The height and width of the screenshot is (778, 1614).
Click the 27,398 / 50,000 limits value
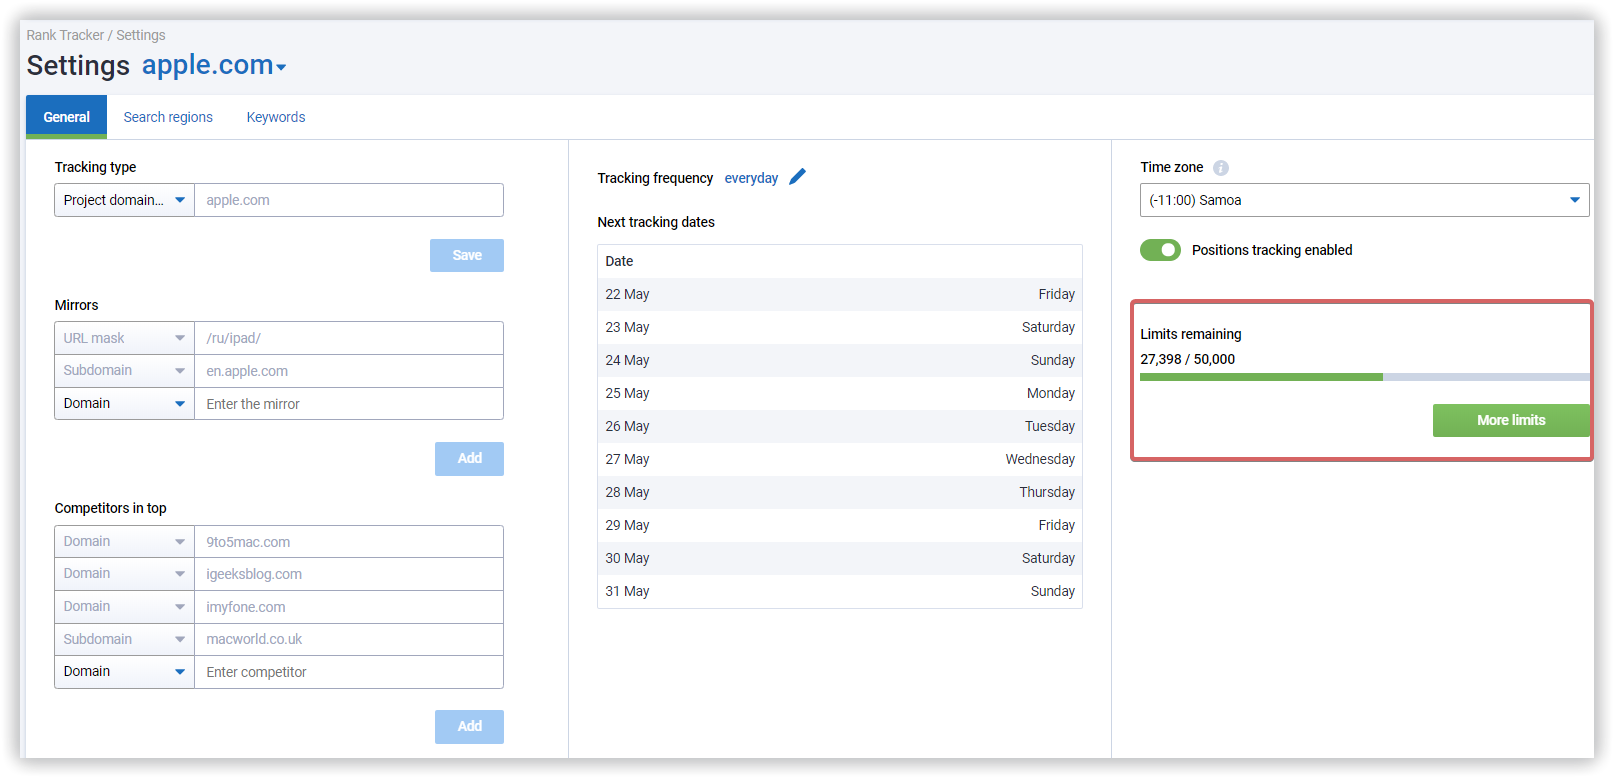[1187, 359]
